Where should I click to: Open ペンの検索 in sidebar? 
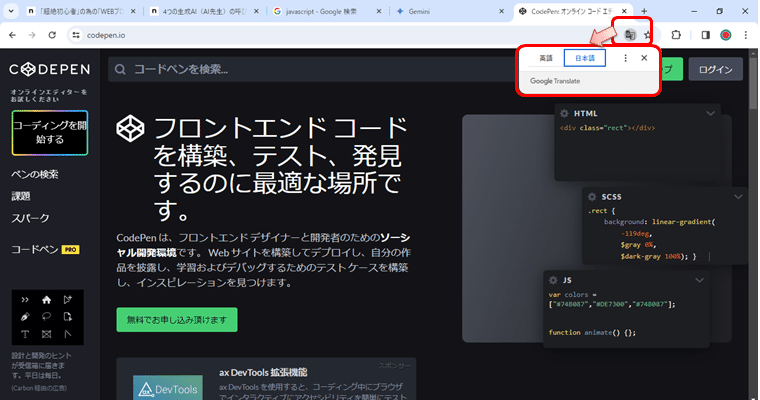[35, 175]
